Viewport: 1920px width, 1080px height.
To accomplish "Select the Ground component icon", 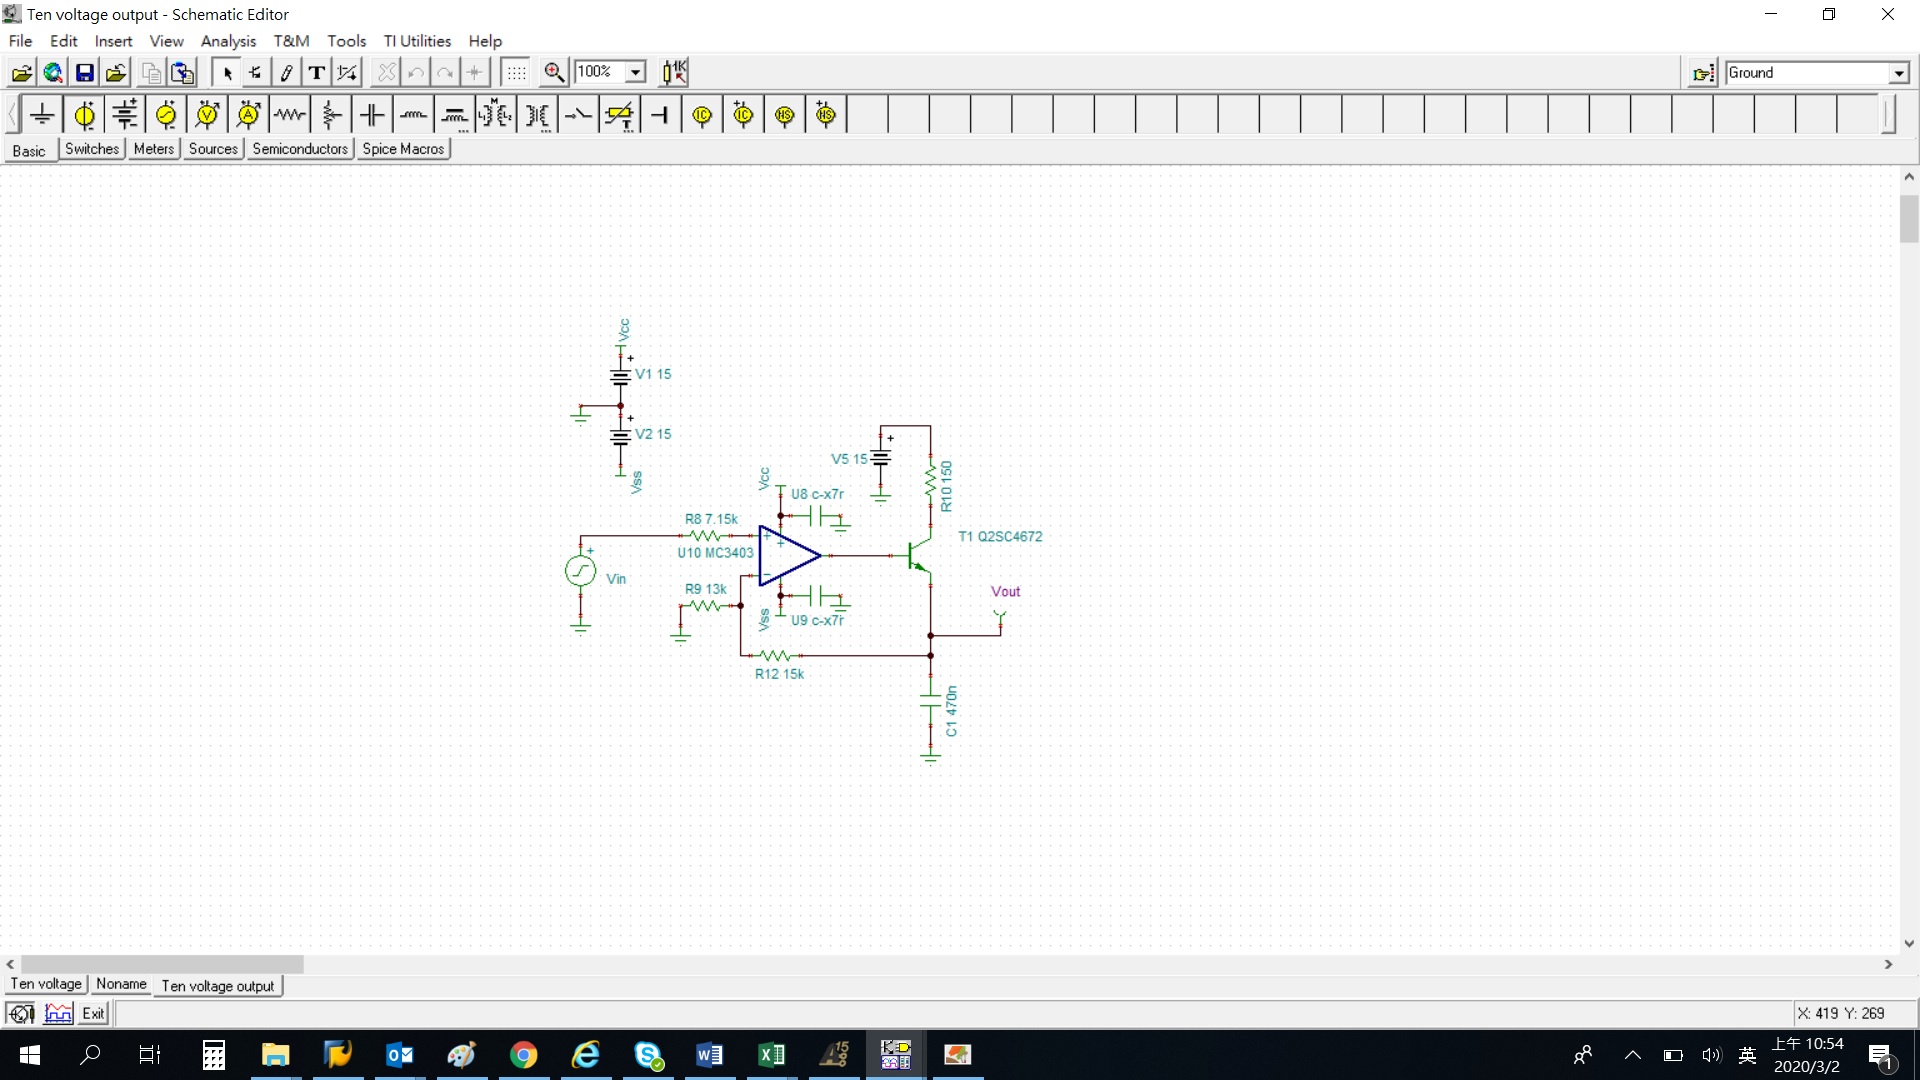I will [42, 116].
